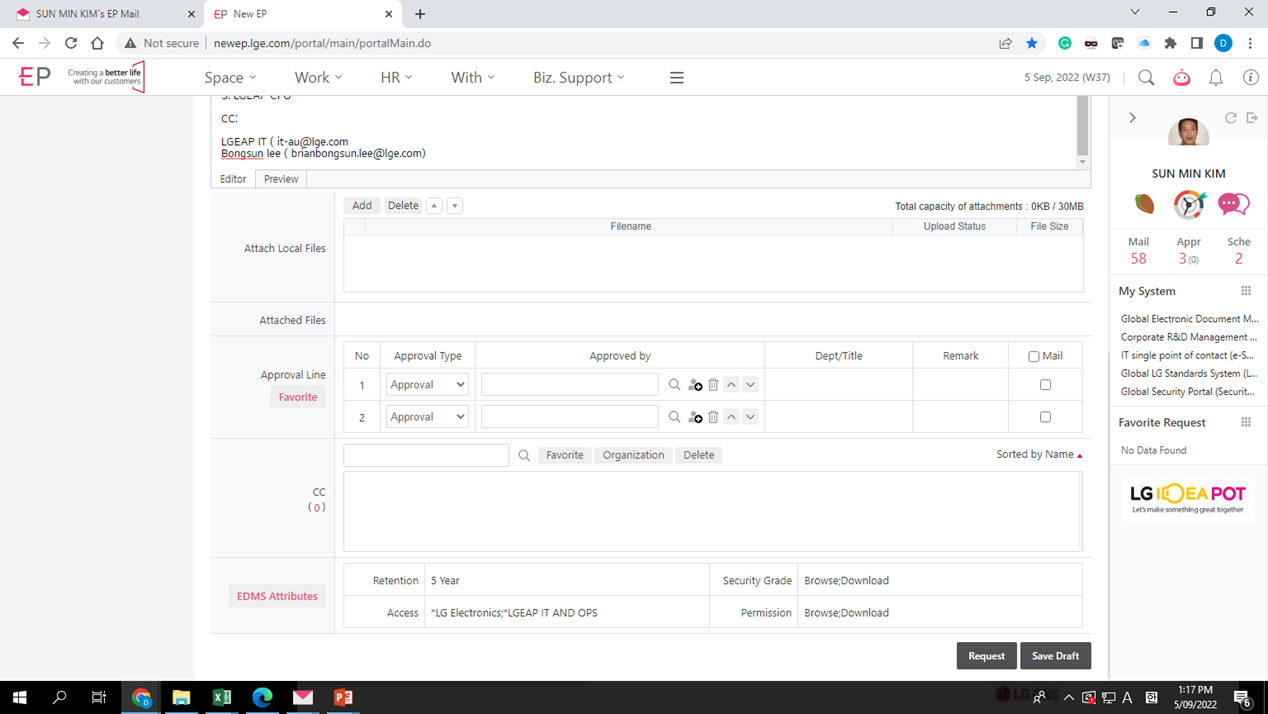Check the Mail checkbox in the header row

point(1034,356)
